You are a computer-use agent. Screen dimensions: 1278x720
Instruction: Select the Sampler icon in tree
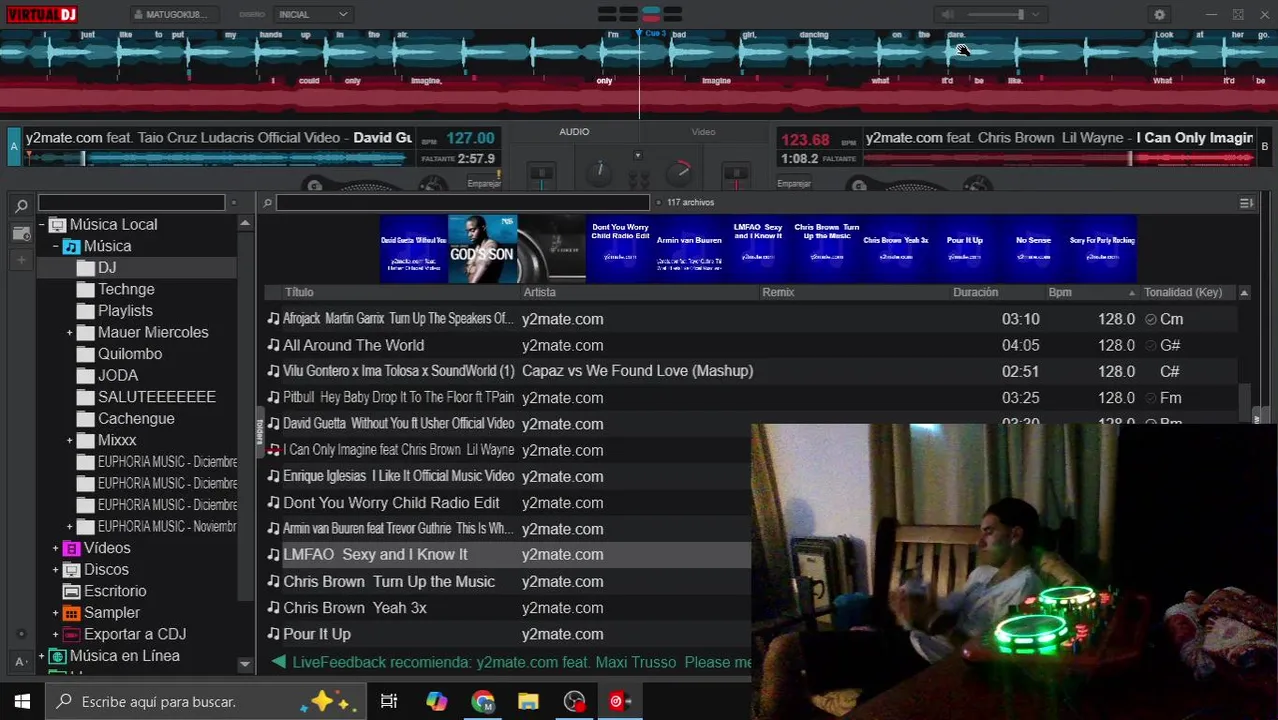[71, 613]
